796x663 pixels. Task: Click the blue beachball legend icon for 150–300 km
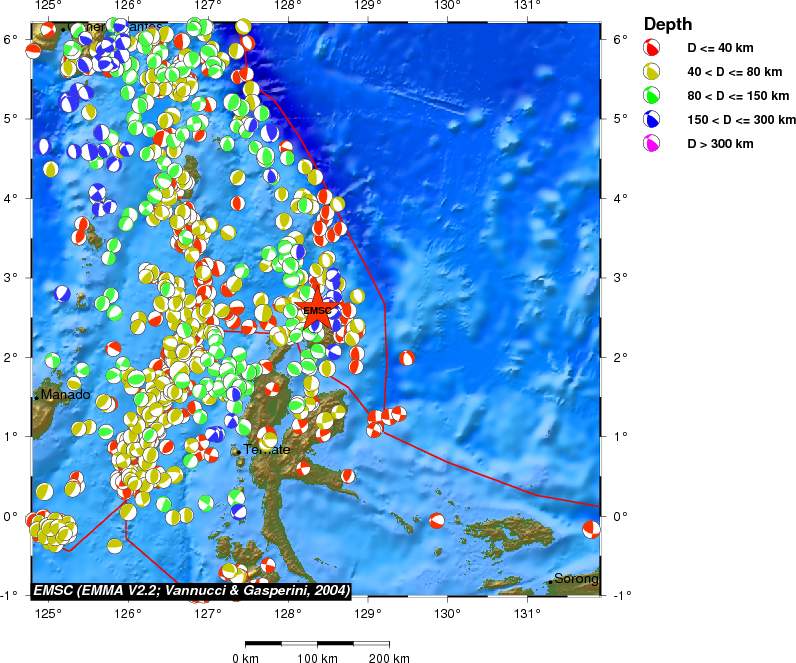(652, 120)
